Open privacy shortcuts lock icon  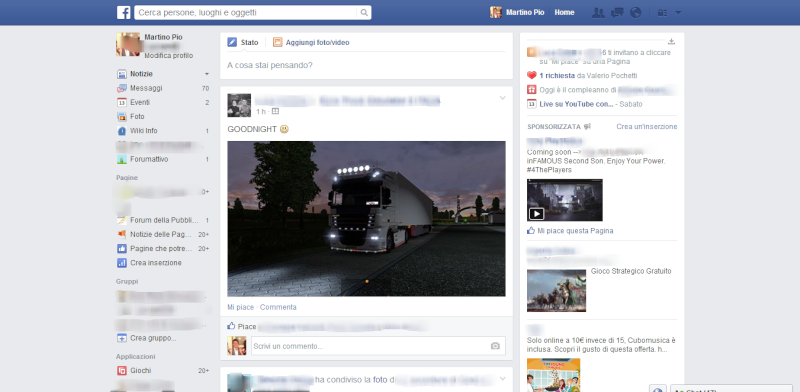662,13
